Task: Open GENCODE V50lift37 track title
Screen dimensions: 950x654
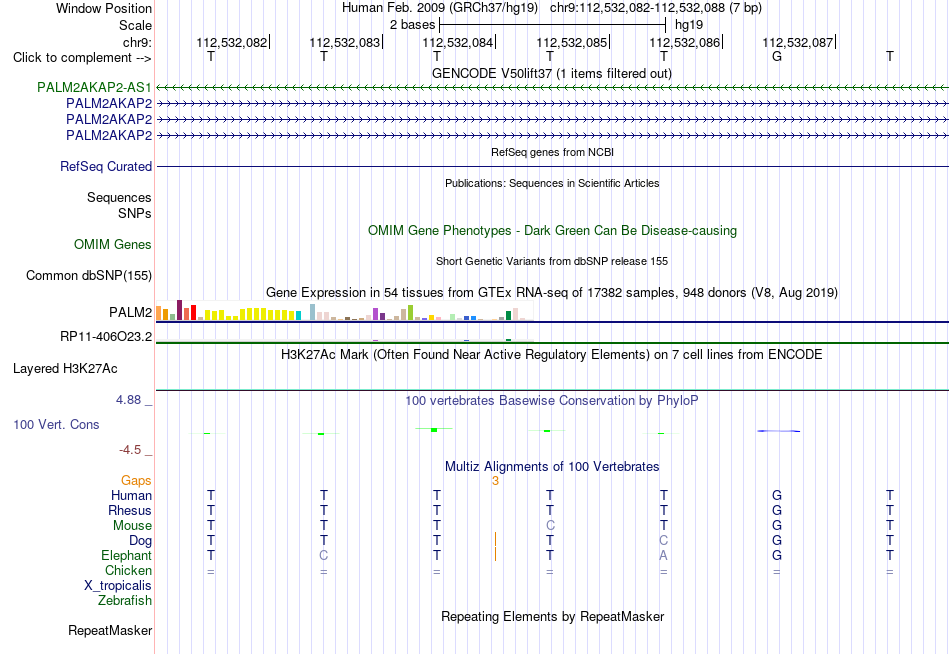Action: pos(552,73)
